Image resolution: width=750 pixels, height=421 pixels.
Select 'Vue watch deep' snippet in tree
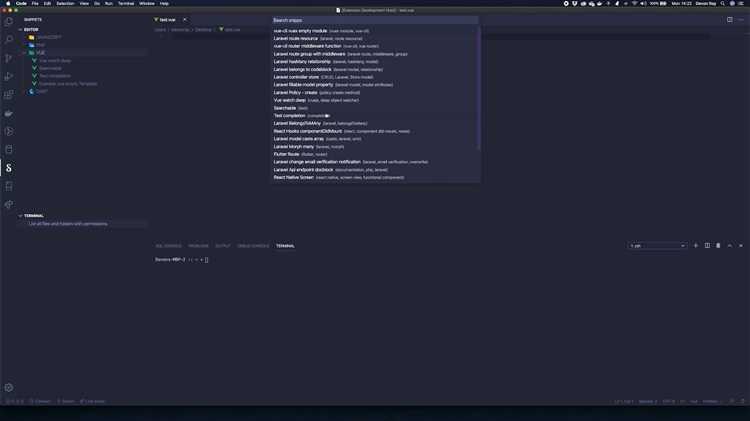[55, 61]
